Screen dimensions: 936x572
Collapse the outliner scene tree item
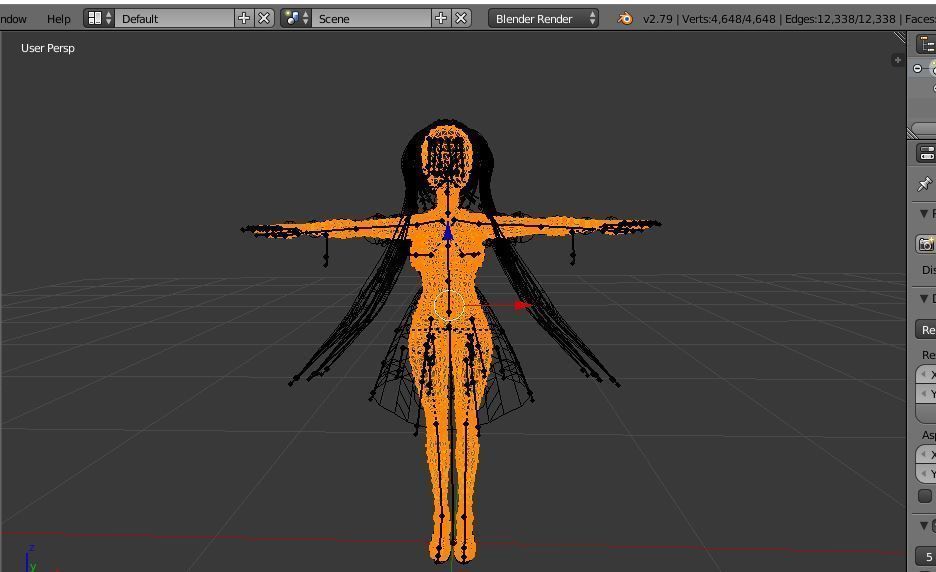tap(917, 69)
